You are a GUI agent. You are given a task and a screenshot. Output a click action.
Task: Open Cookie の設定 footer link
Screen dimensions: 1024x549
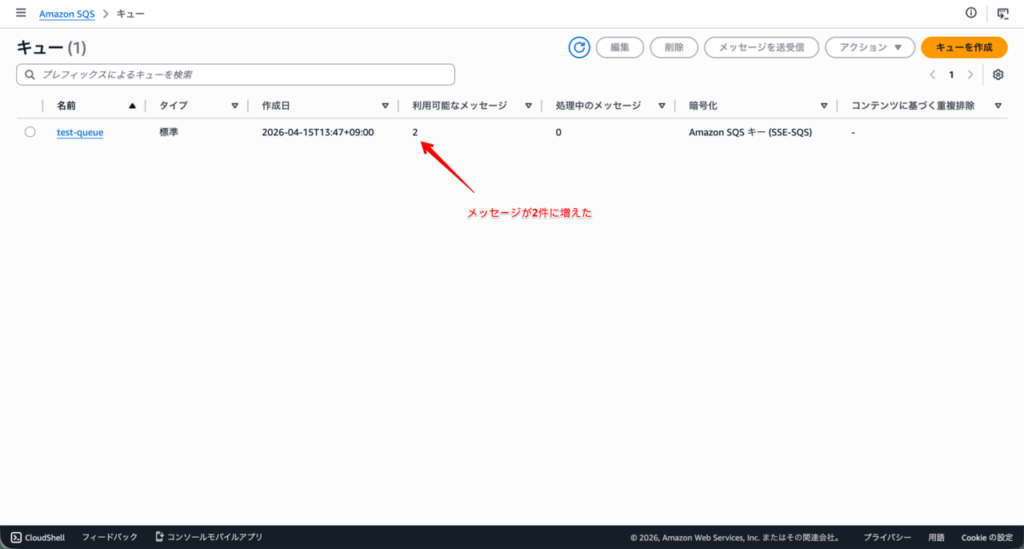[987, 537]
